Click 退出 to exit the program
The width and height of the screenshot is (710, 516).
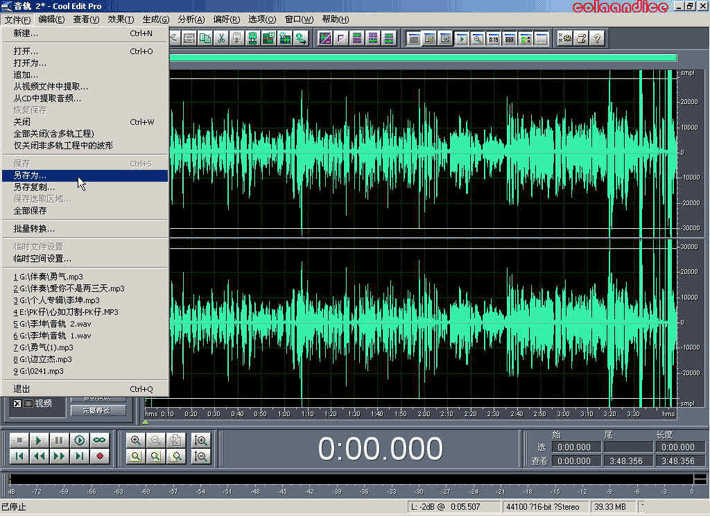22,389
